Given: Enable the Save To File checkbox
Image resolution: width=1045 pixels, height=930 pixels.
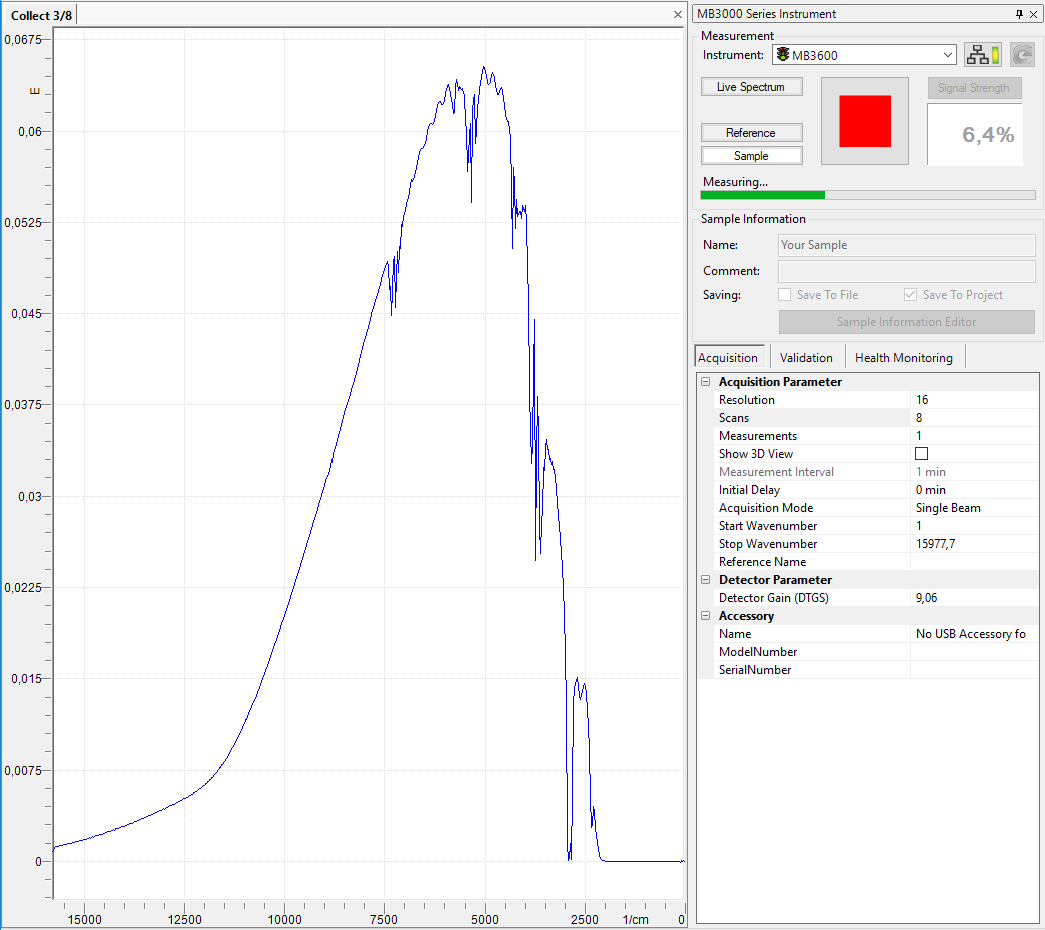Looking at the screenshot, I should tap(785, 295).
